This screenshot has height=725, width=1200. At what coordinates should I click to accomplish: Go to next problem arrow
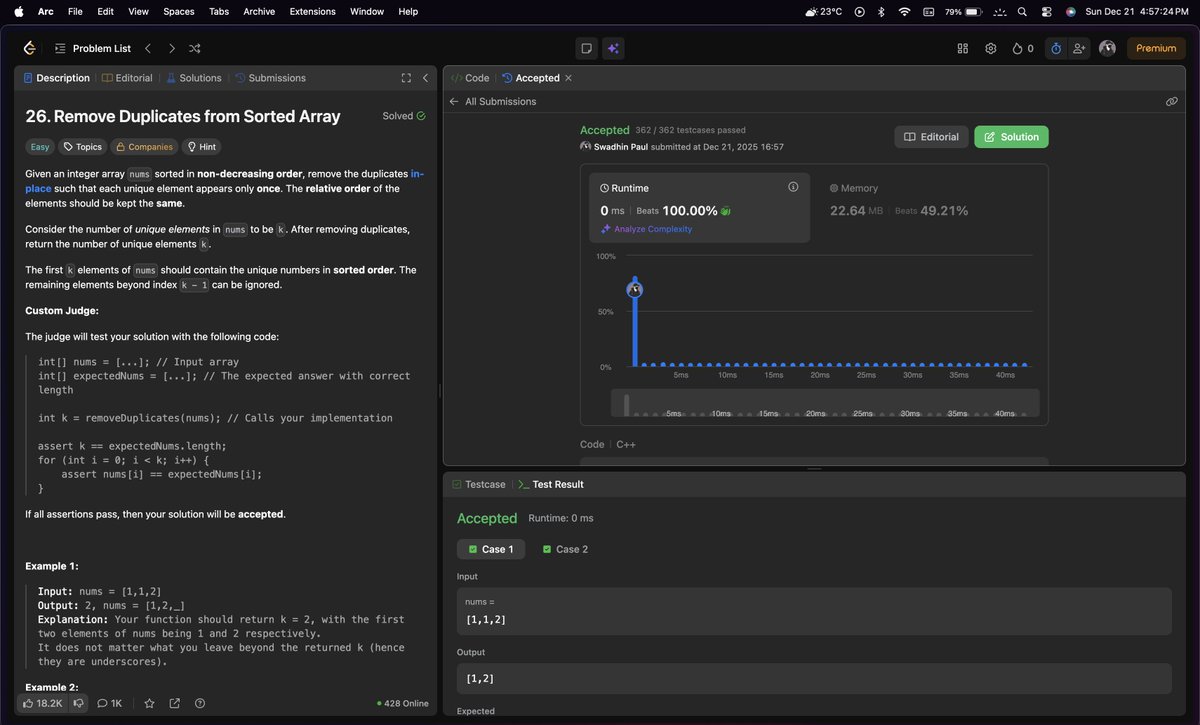pos(171,48)
